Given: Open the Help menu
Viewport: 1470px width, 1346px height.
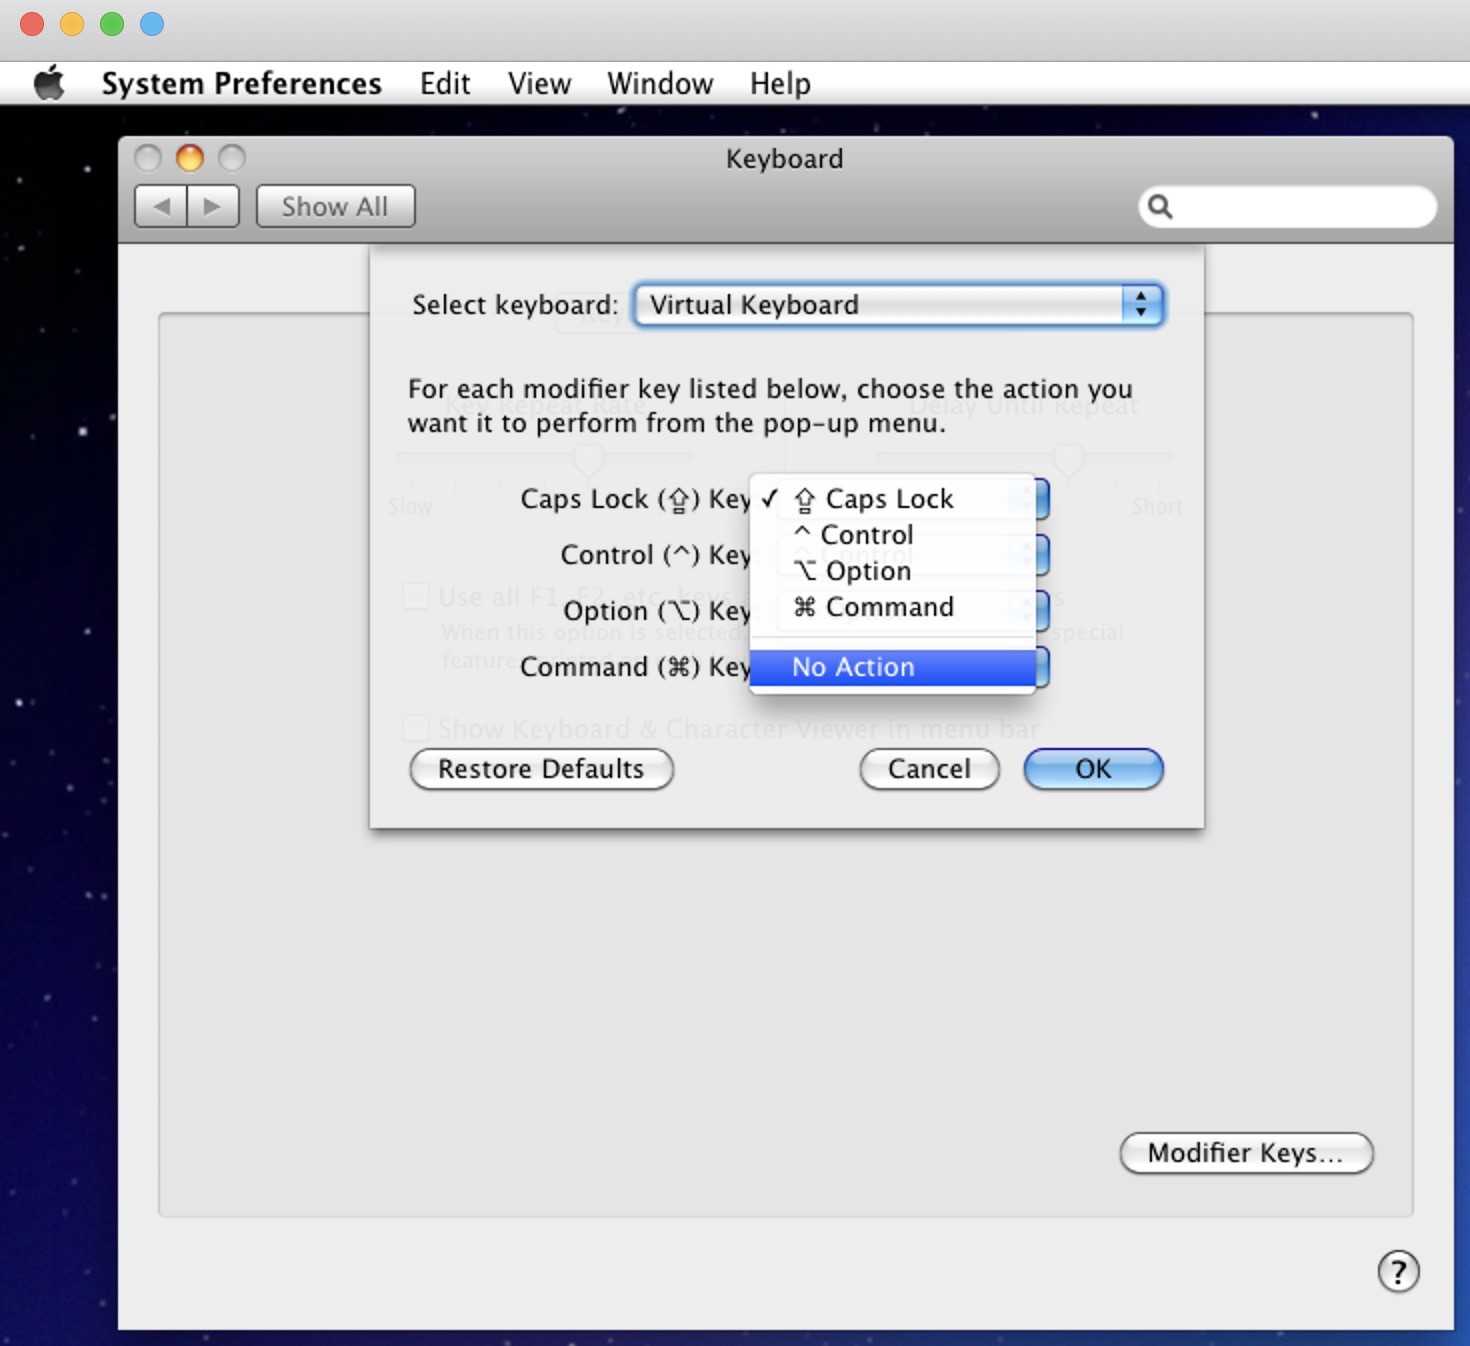Looking at the screenshot, I should coord(780,84).
